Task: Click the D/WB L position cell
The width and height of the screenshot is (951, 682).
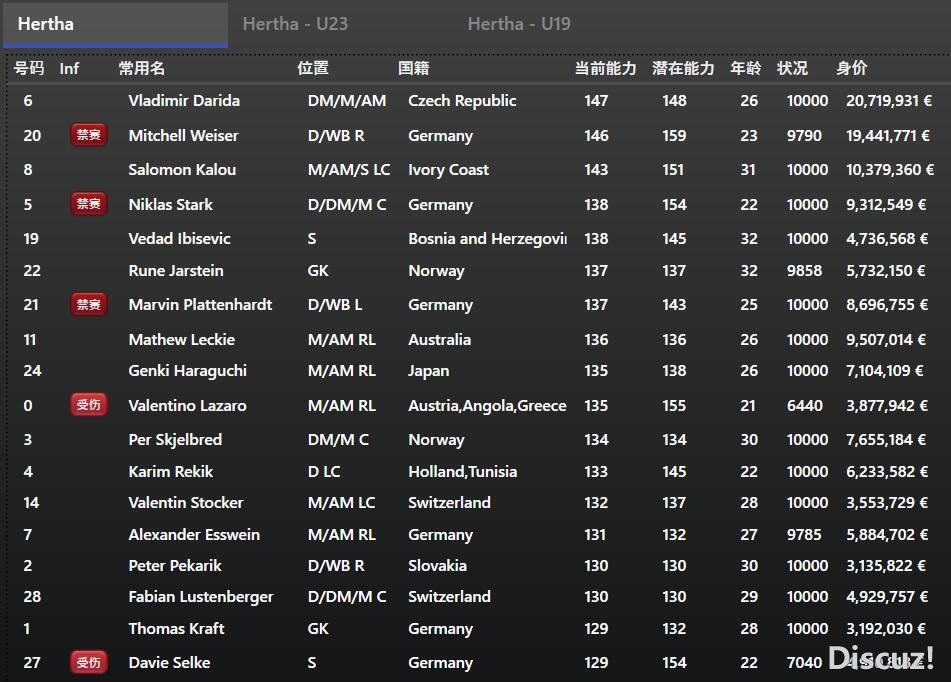Action: point(335,305)
